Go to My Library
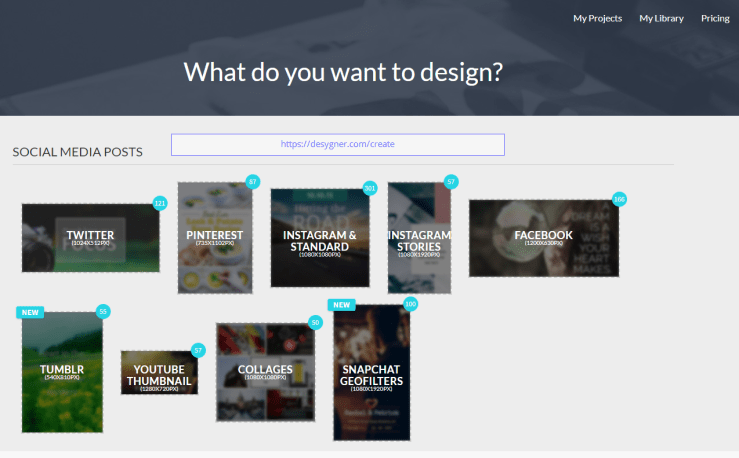Image resolution: width=739 pixels, height=458 pixels. [x=660, y=18]
